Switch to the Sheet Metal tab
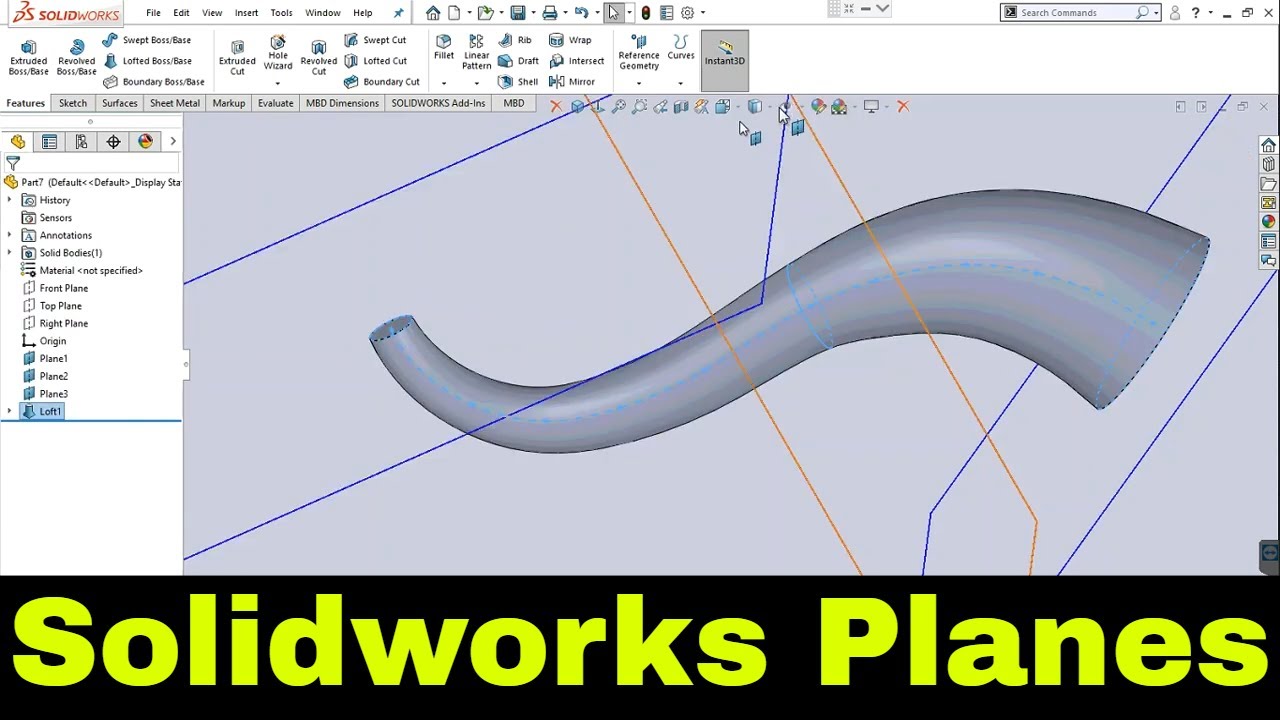This screenshot has width=1280, height=720. tap(175, 103)
